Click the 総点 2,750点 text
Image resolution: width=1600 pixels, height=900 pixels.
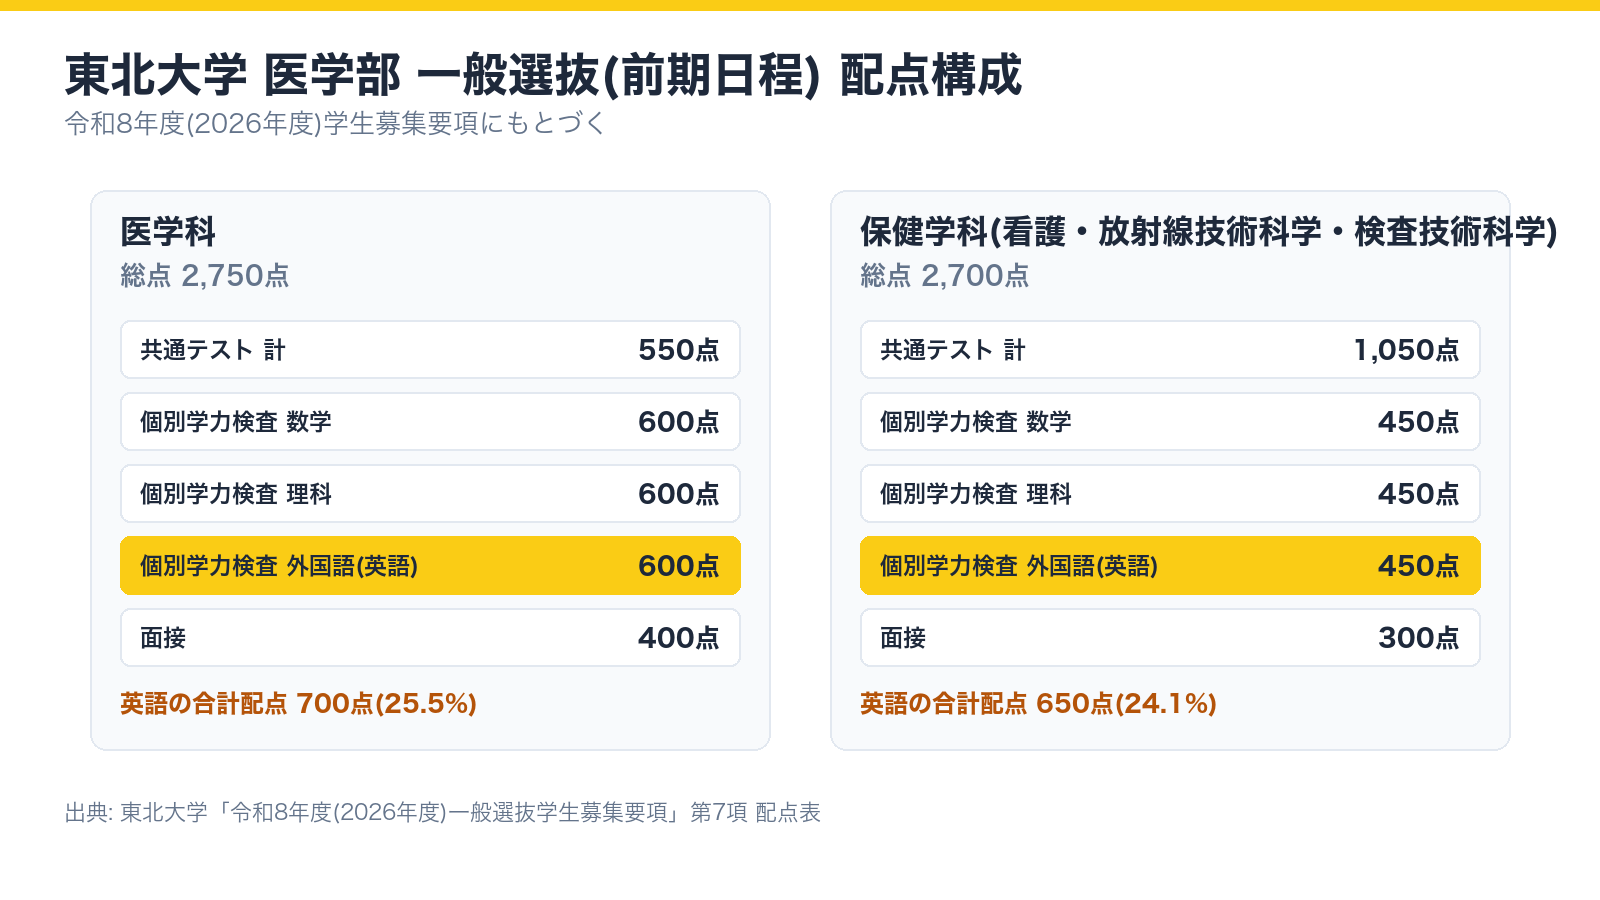point(205,275)
